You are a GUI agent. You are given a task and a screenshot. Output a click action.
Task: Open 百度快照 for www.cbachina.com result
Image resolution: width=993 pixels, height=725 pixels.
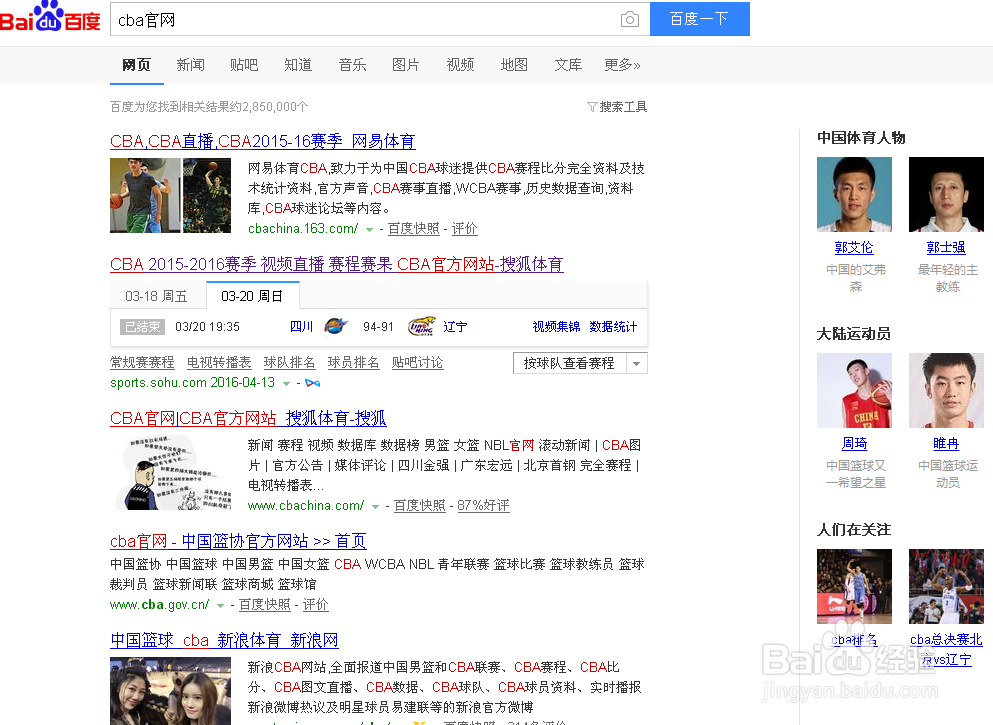point(420,505)
